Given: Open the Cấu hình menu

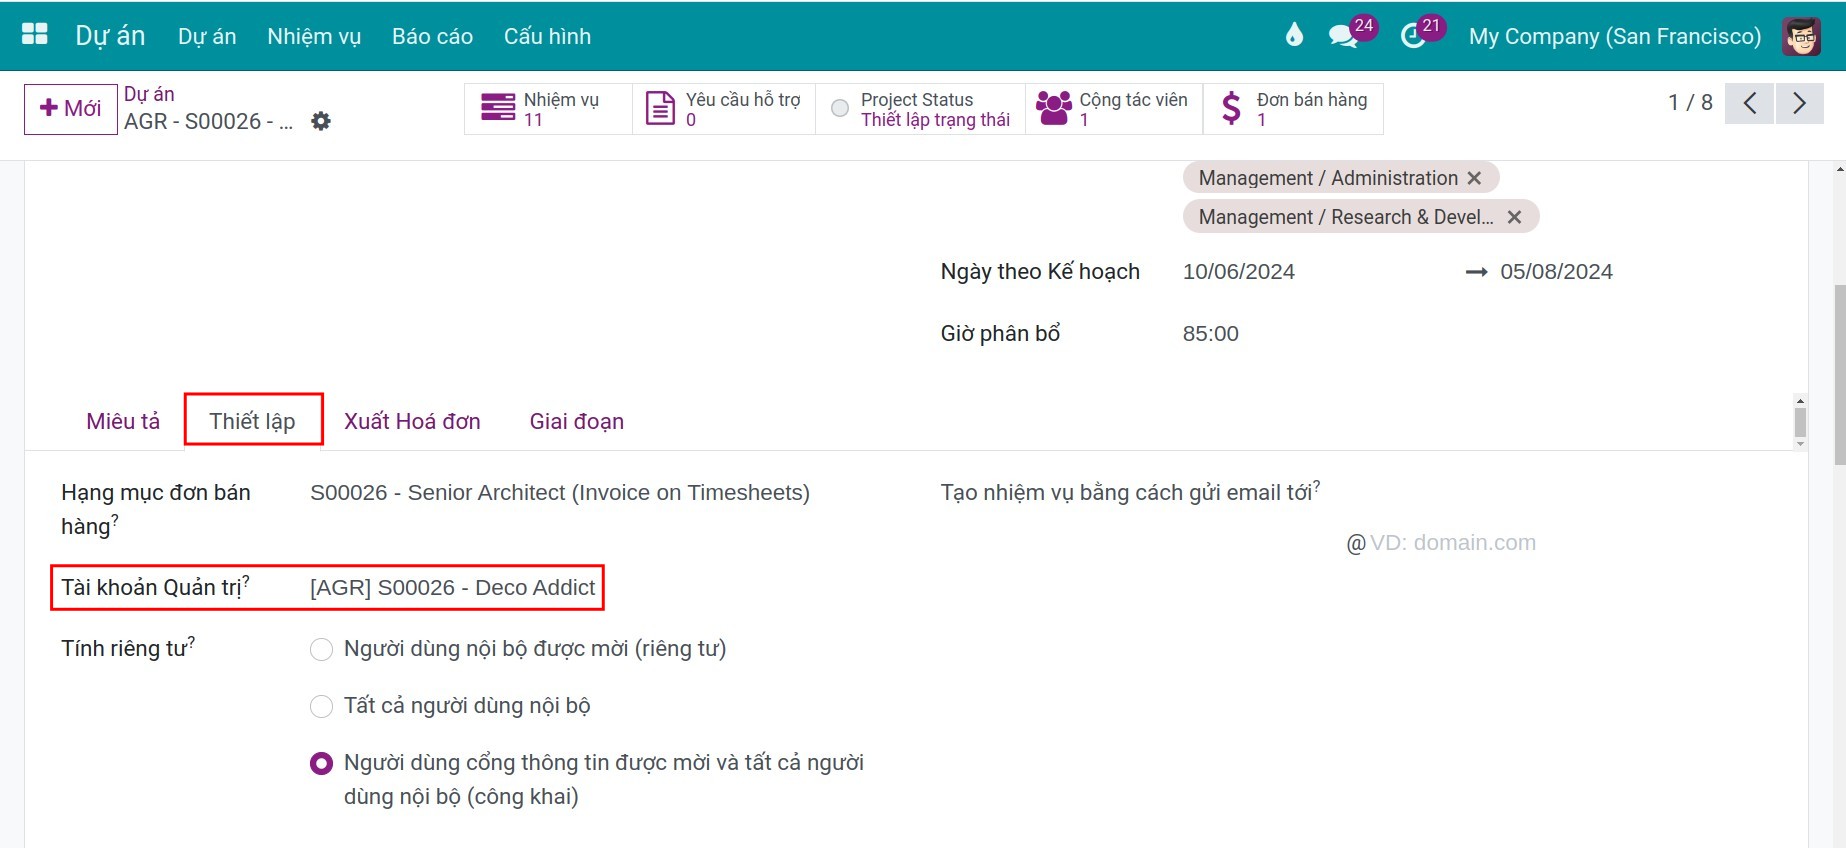Looking at the screenshot, I should (x=547, y=36).
